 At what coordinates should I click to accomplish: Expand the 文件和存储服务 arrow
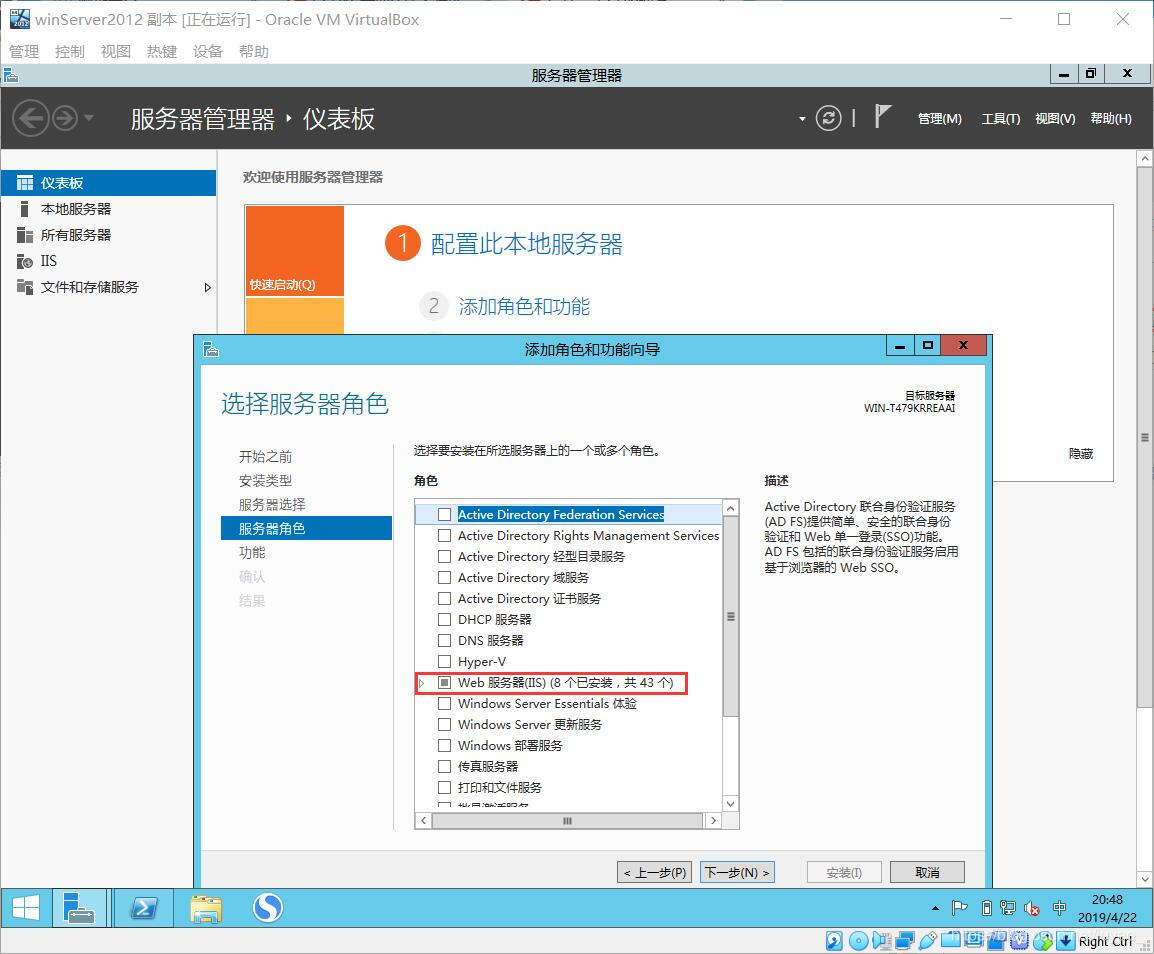(x=208, y=288)
